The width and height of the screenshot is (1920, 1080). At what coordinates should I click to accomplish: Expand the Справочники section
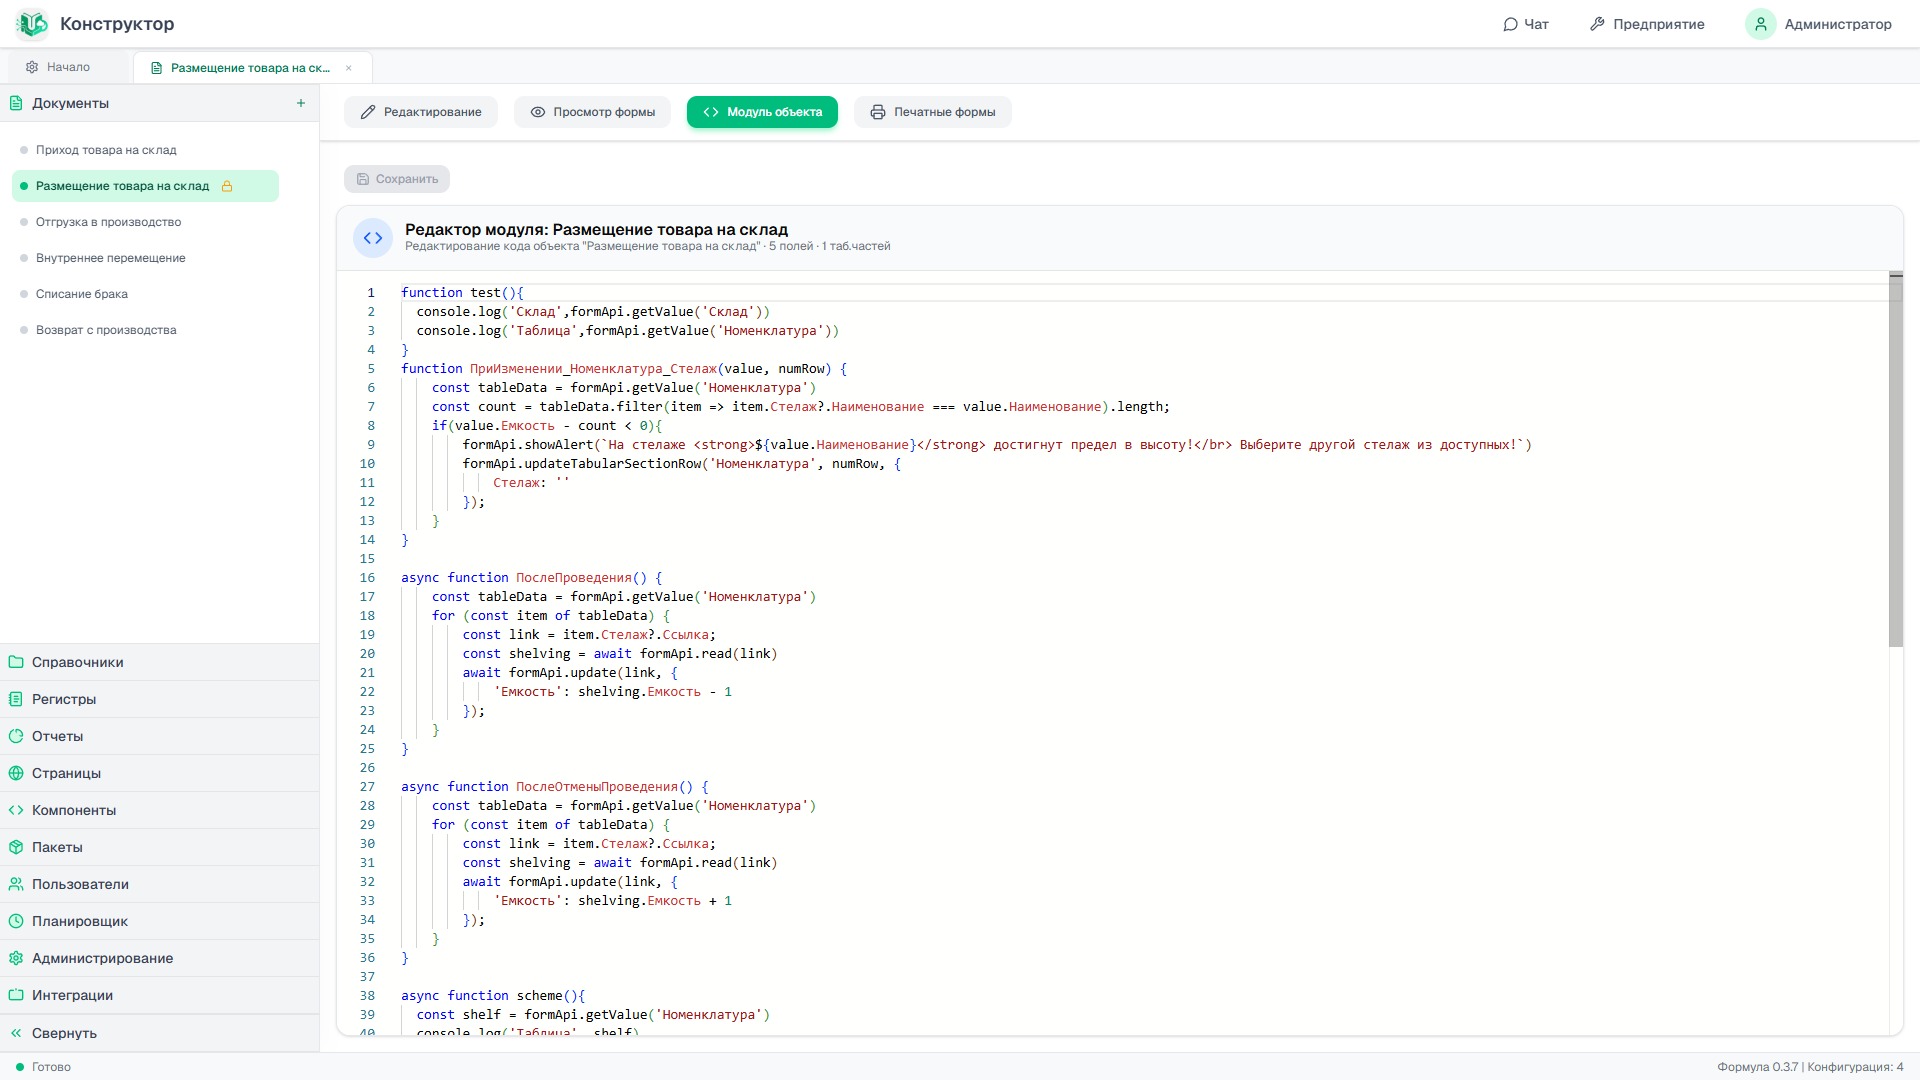click(160, 662)
